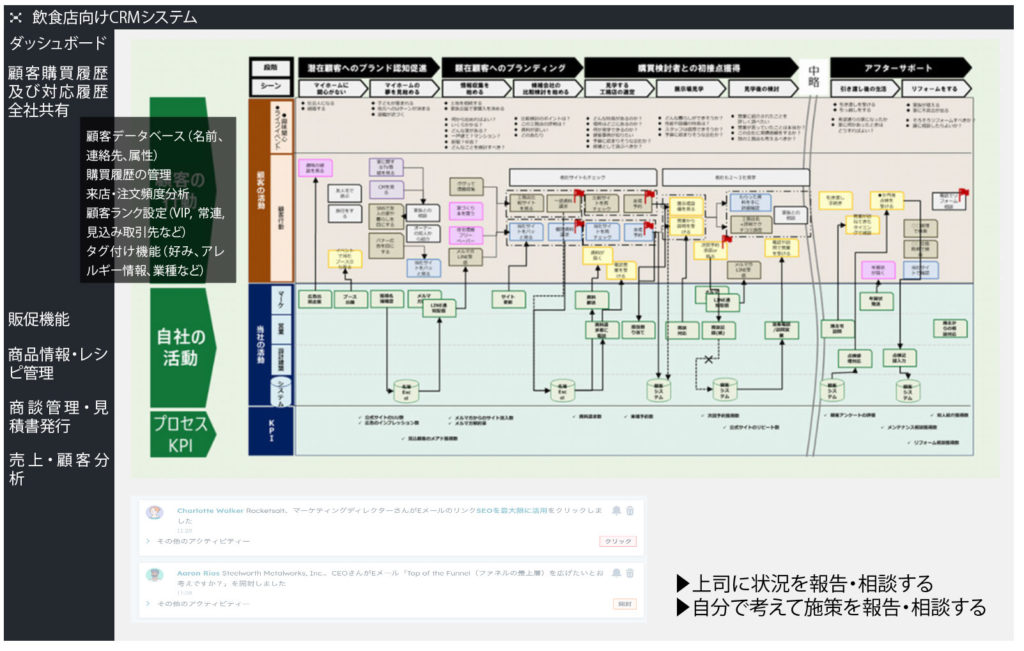1024x651 pixels.
Task: Click Aaron Rios's avatar icon
Action: (154, 574)
